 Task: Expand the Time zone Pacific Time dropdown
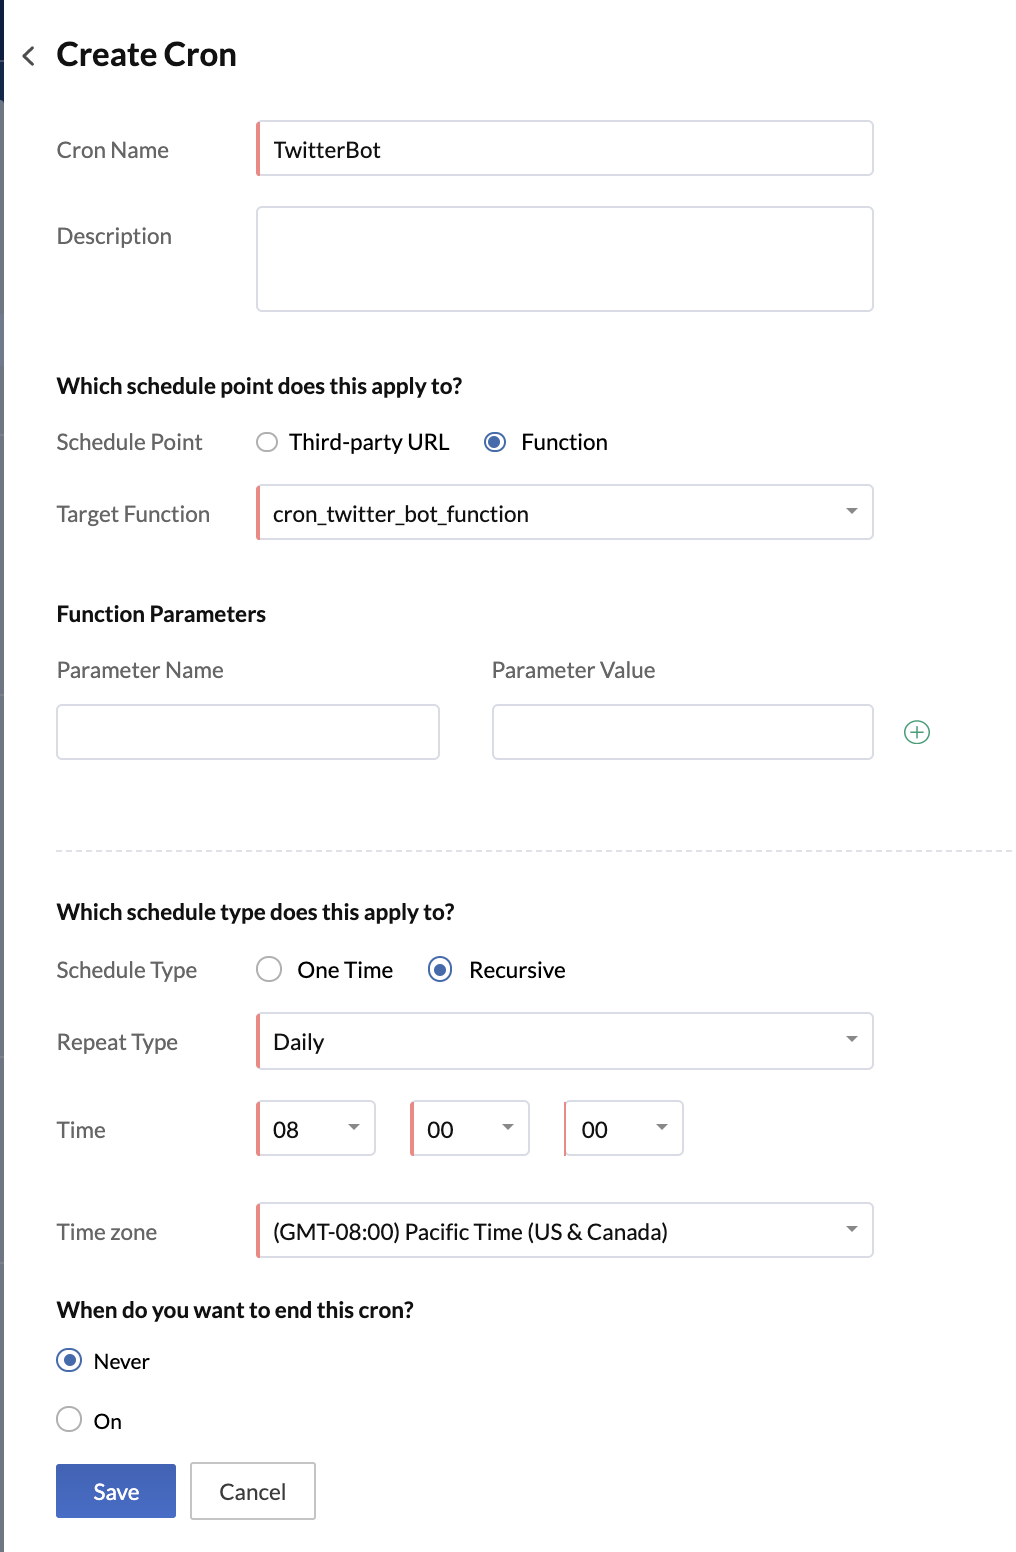(565, 1230)
